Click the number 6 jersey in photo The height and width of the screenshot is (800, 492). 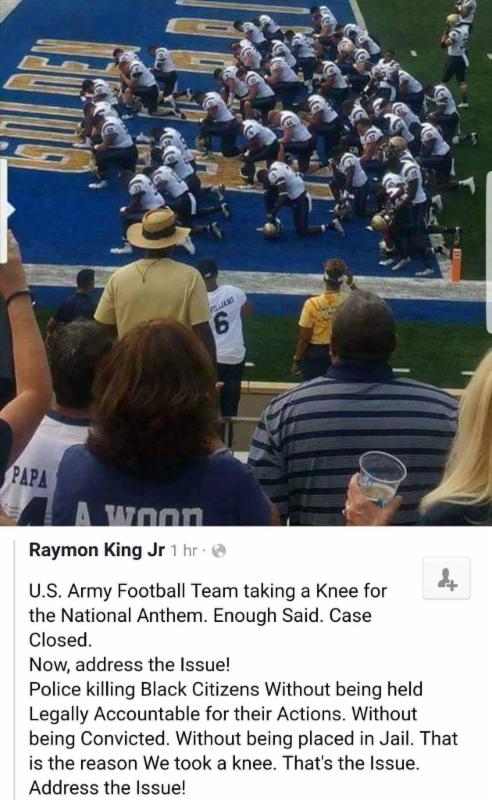point(228,329)
